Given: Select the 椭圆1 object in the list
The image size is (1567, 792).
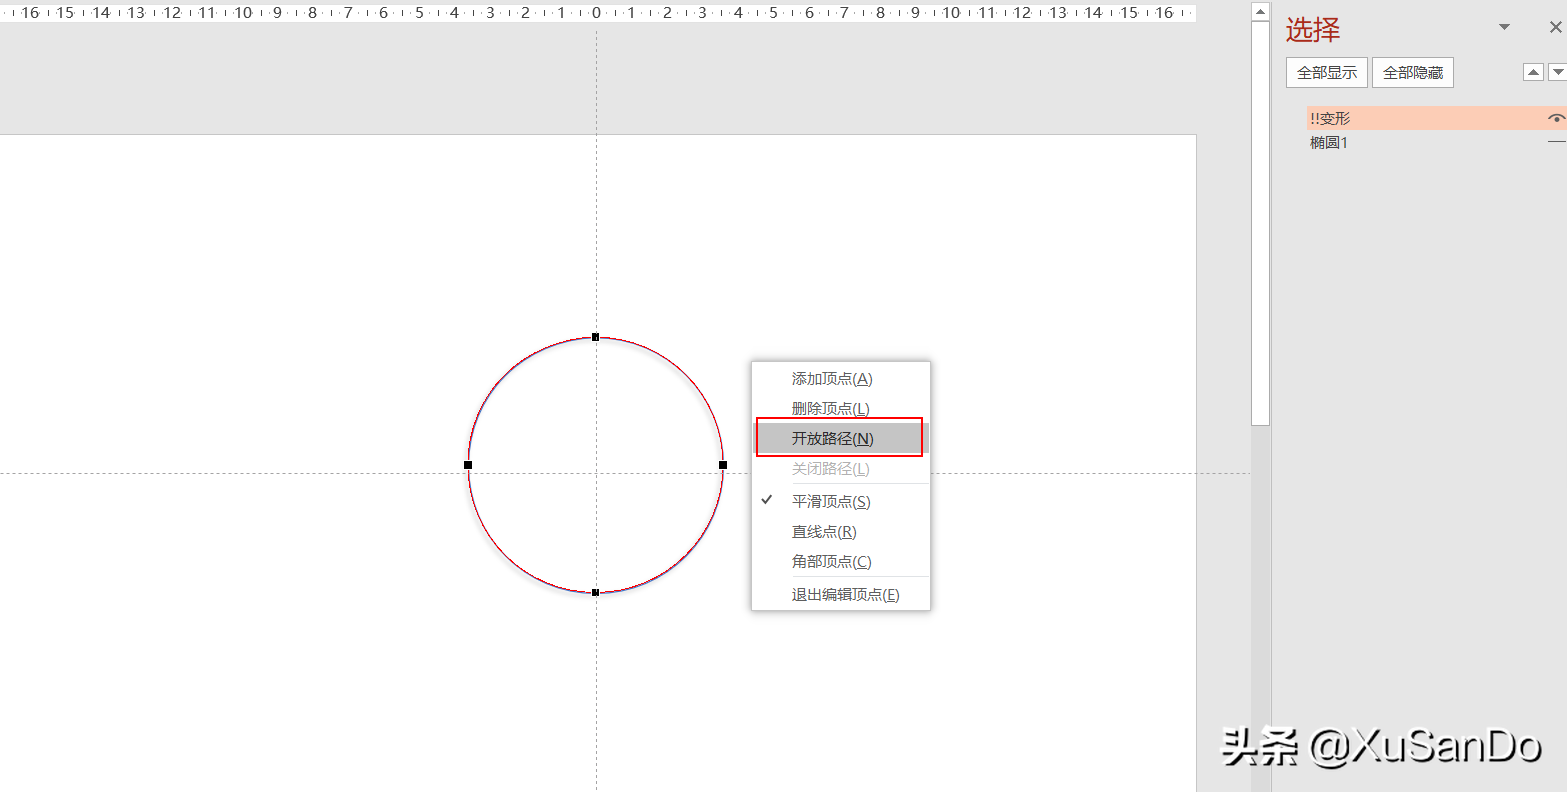Looking at the screenshot, I should pos(1436,143).
